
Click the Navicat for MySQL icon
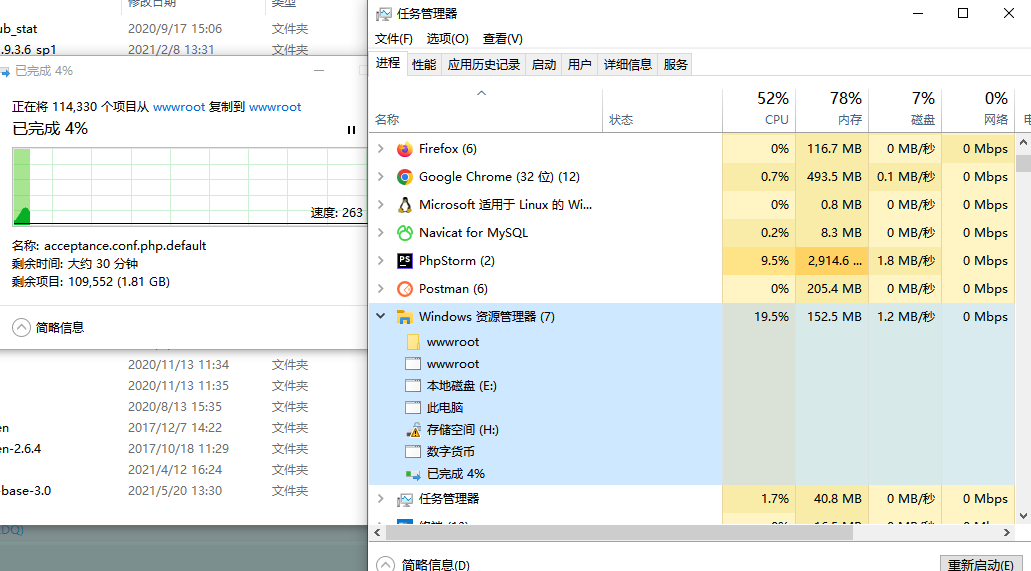404,233
